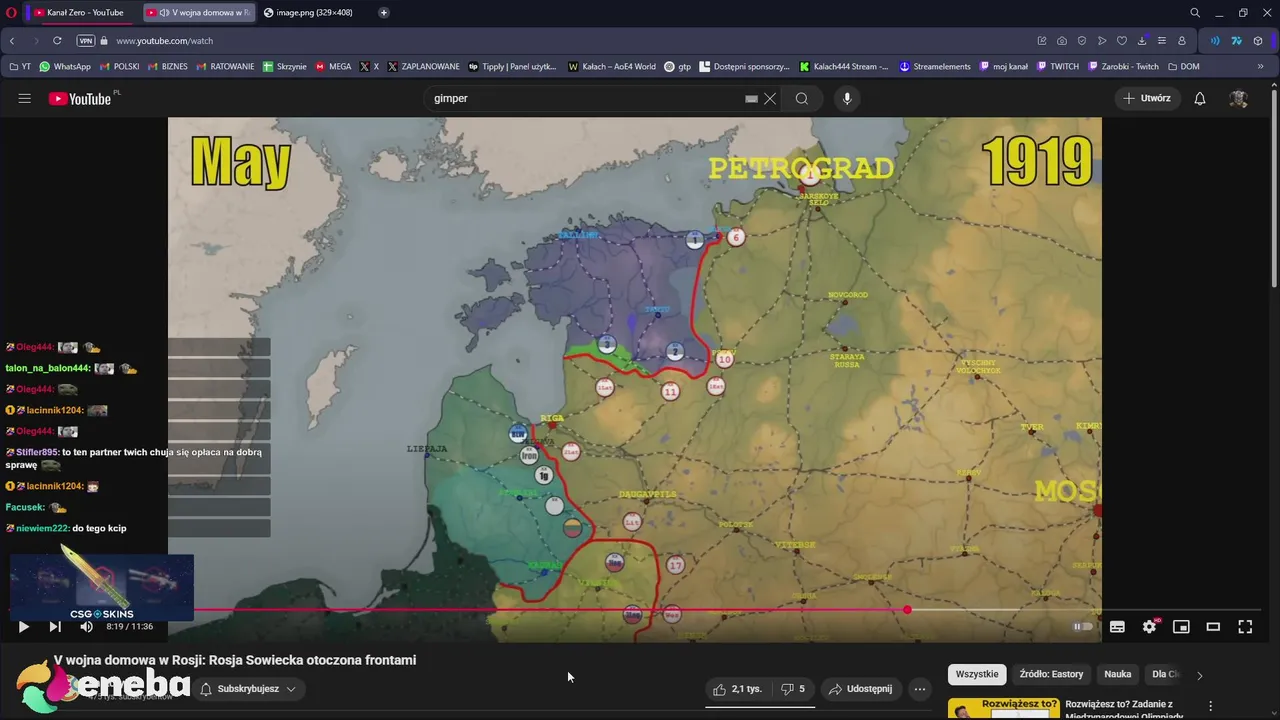This screenshot has height=720, width=1280.
Task: Open the RATOWANIE bookmark folder
Action: [x=225, y=67]
